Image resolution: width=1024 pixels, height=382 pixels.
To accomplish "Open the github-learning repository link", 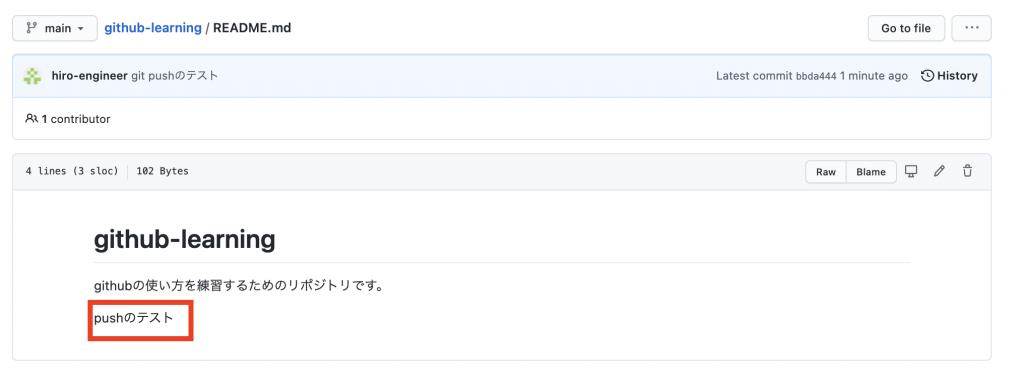I will (x=153, y=28).
